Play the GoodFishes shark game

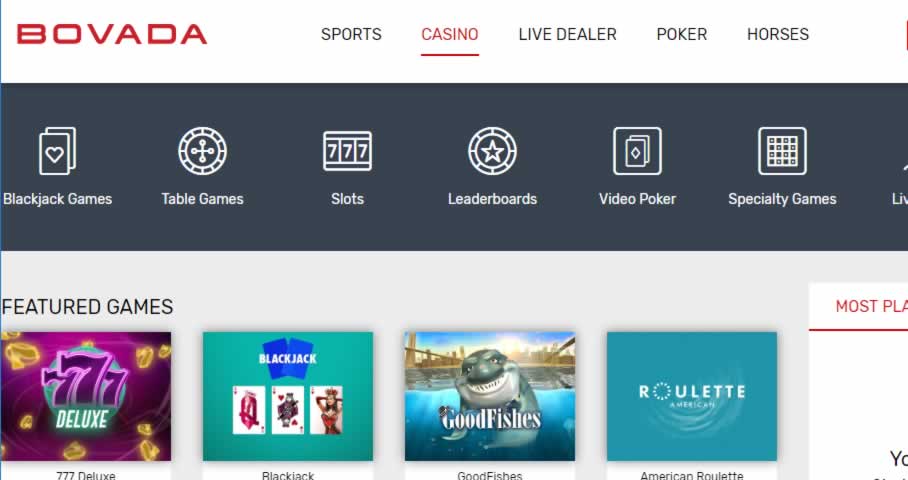[490, 396]
